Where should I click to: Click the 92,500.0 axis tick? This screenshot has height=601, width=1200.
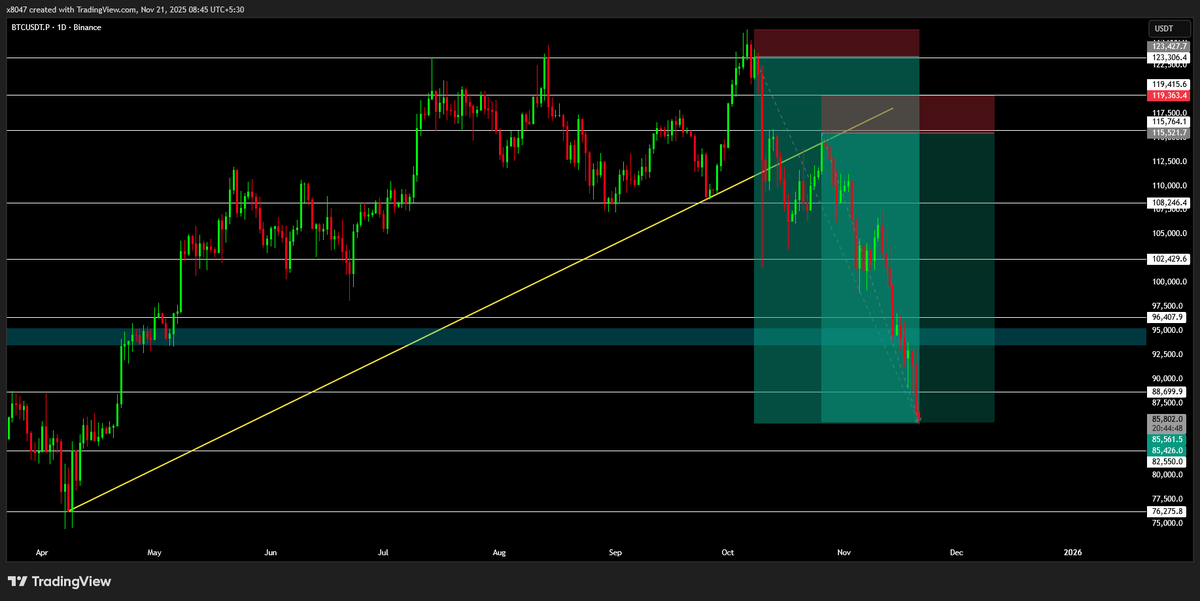1169,354
